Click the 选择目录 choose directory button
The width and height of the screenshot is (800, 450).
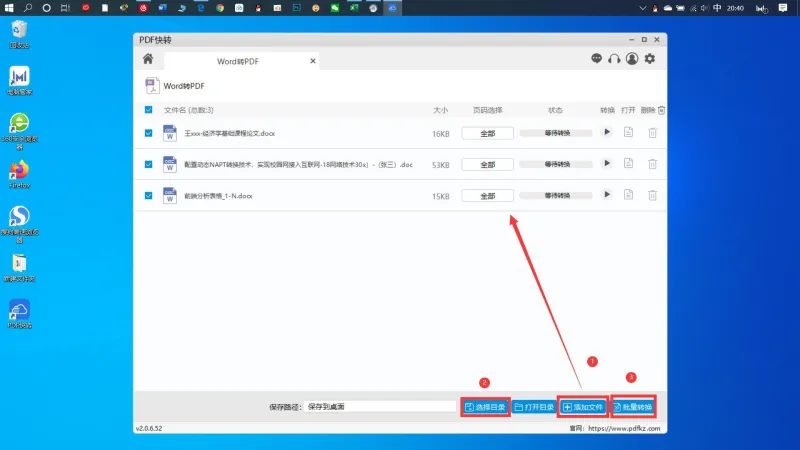(485, 407)
